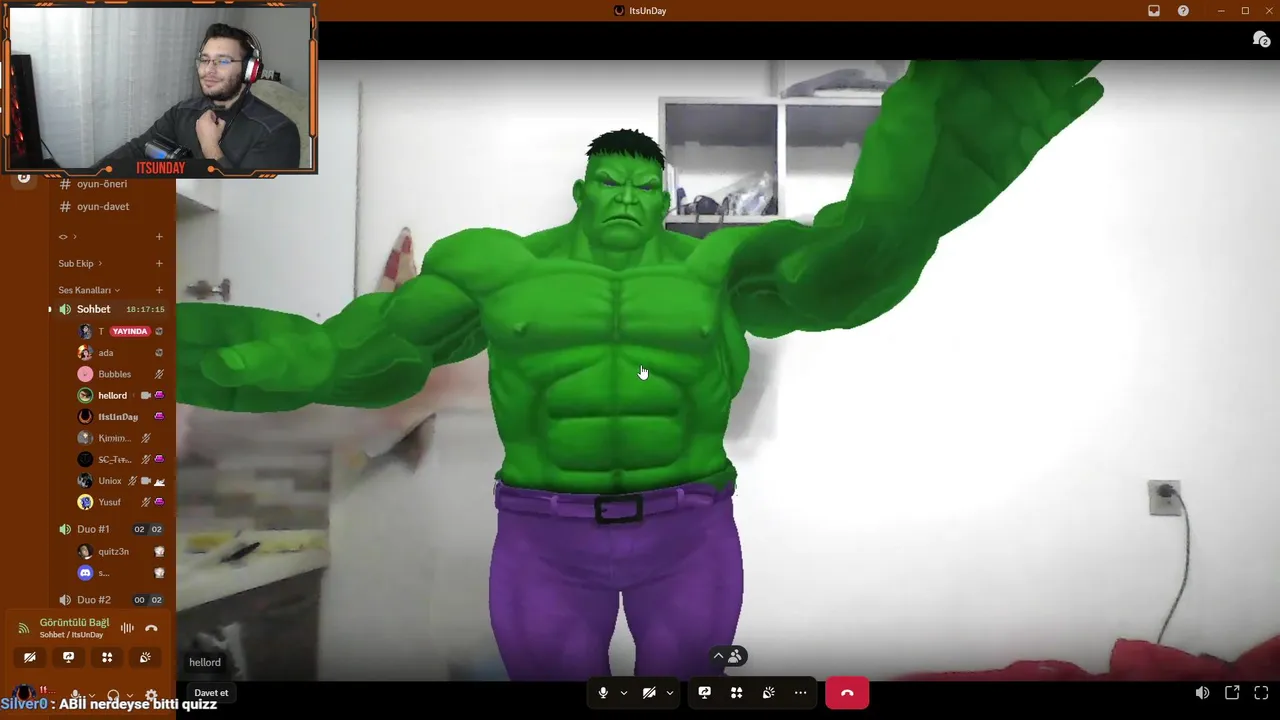Open more options three-dots in call toolbar
The width and height of the screenshot is (1280, 720).
pos(800,693)
